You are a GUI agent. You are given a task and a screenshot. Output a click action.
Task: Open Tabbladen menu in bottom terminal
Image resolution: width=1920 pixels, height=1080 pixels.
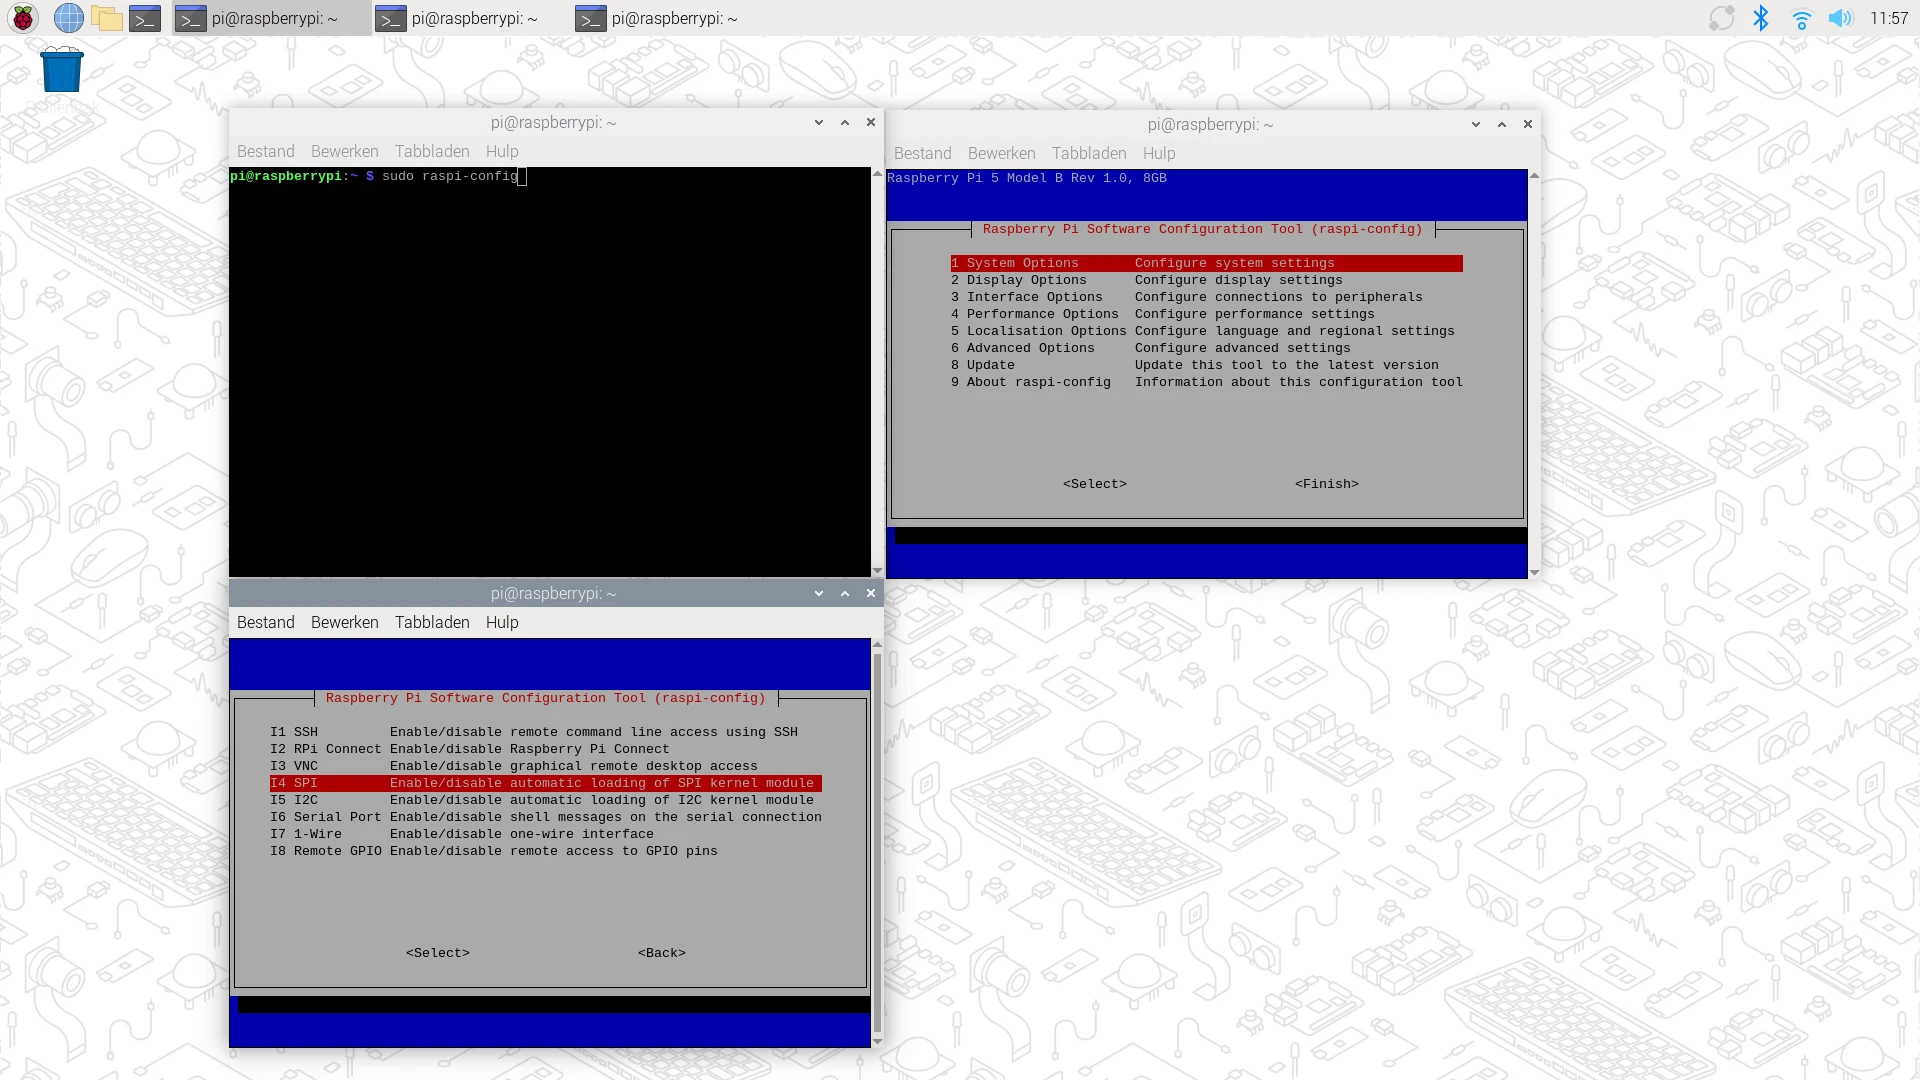[431, 622]
